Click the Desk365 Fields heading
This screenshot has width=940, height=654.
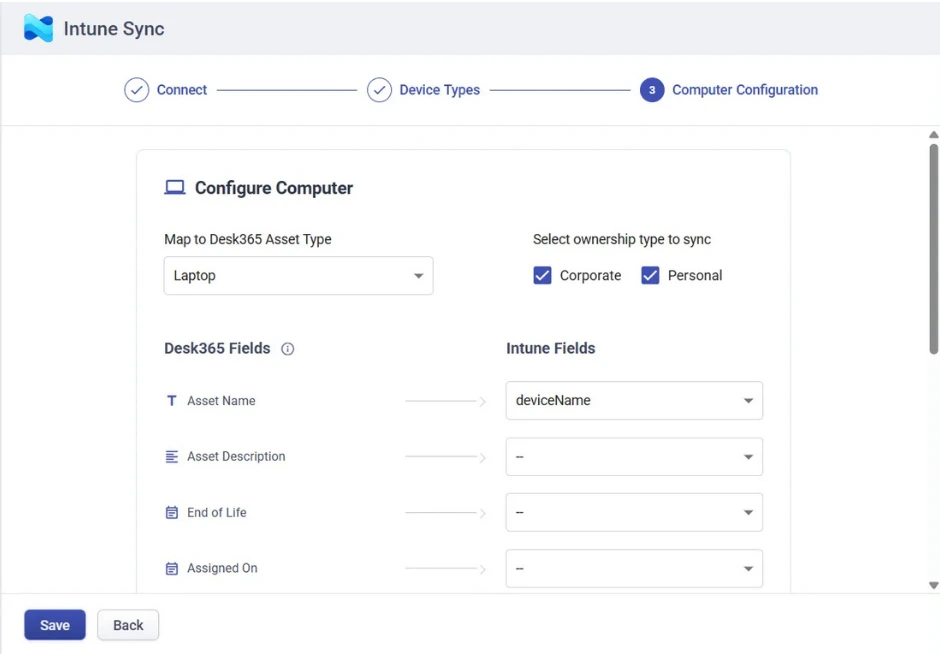coord(217,348)
